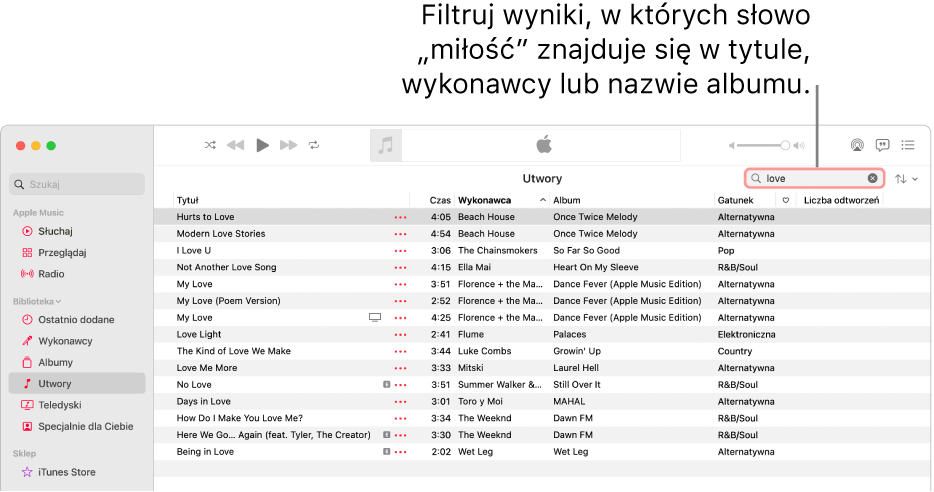The height and width of the screenshot is (492, 934).
Task: Open more options for Love Light
Action: point(400,335)
